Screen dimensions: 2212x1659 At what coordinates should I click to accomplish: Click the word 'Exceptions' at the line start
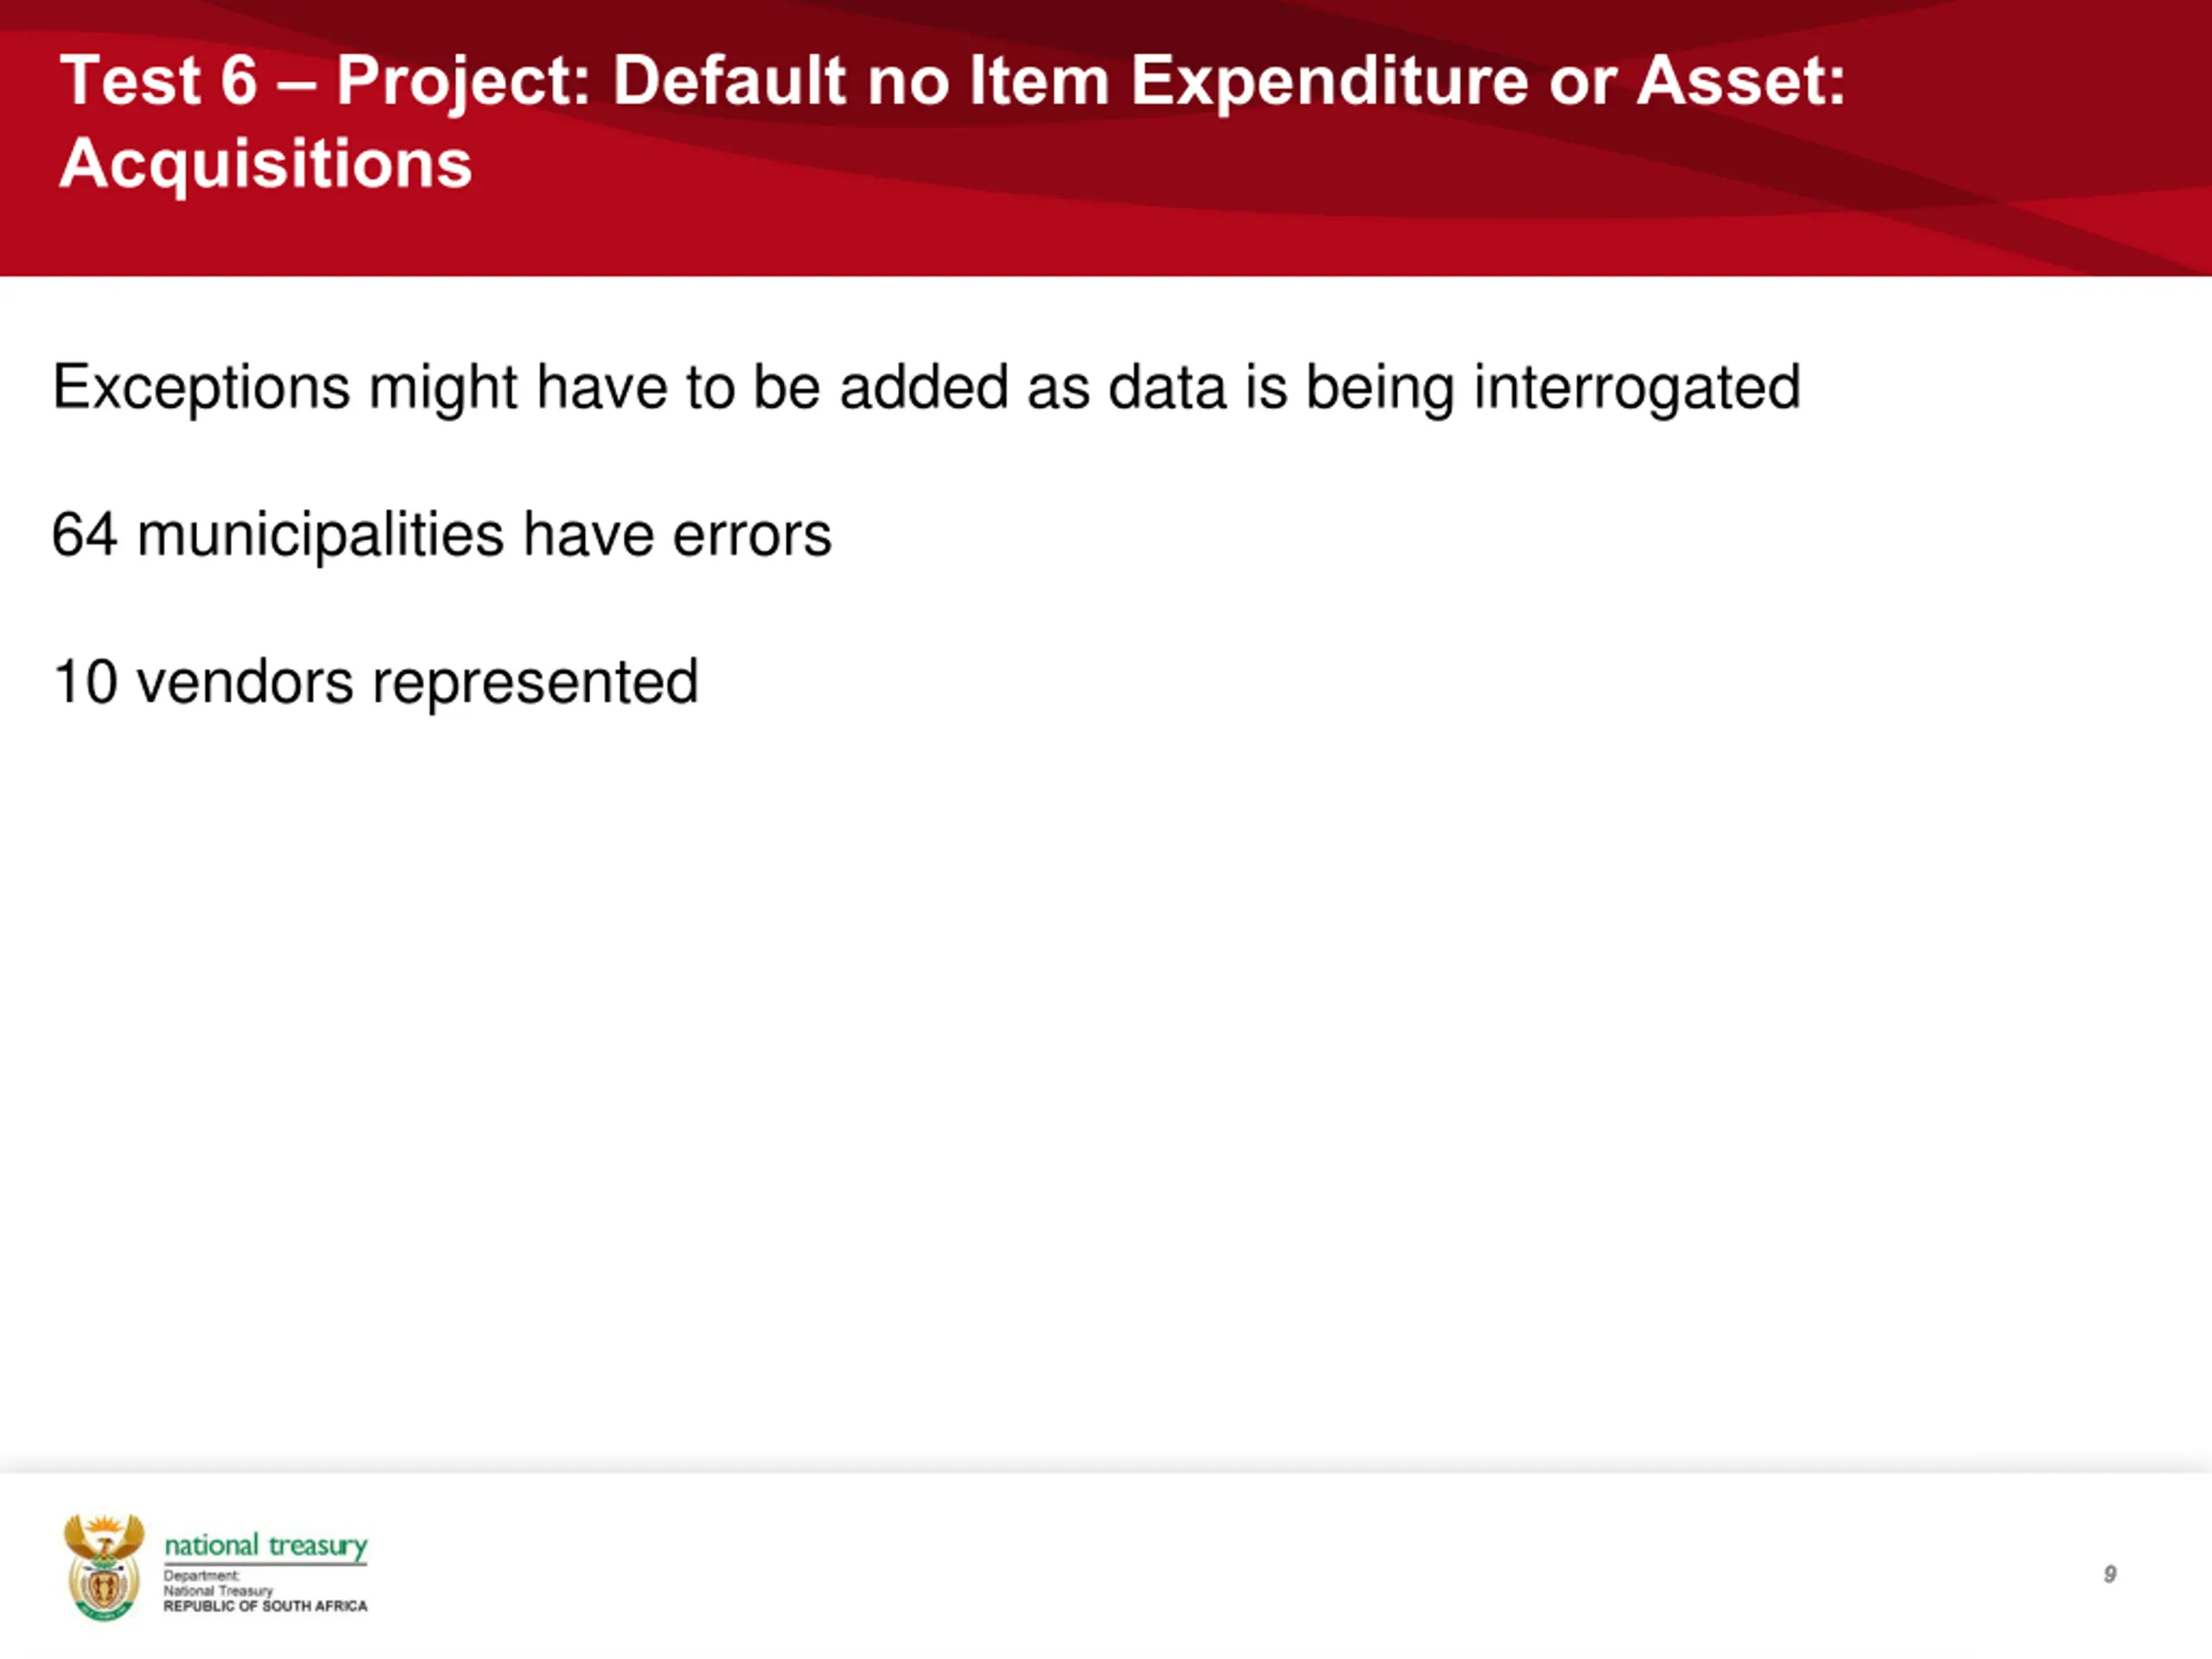pyautogui.click(x=201, y=388)
